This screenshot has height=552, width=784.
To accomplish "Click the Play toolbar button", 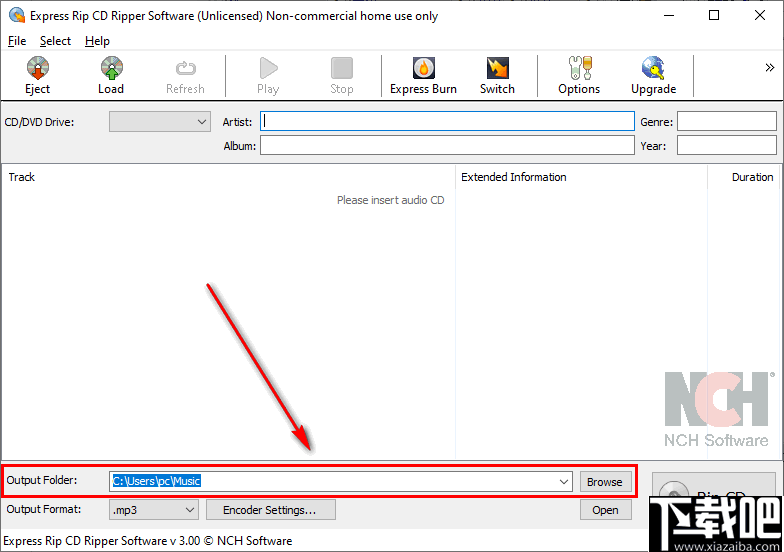I will (x=268, y=76).
